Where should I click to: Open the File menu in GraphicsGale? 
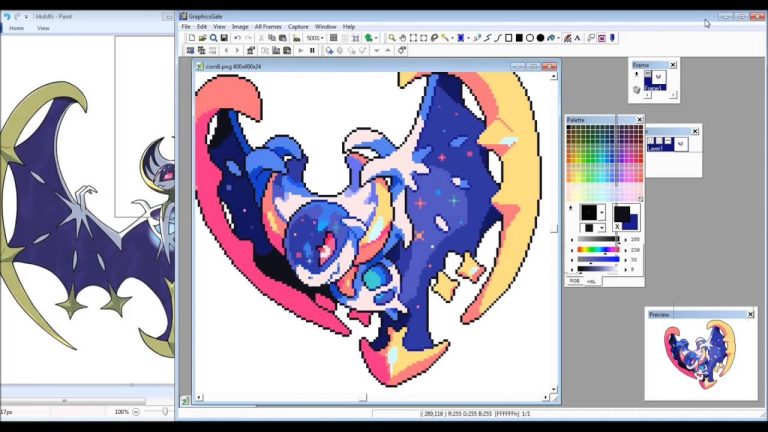tap(186, 26)
